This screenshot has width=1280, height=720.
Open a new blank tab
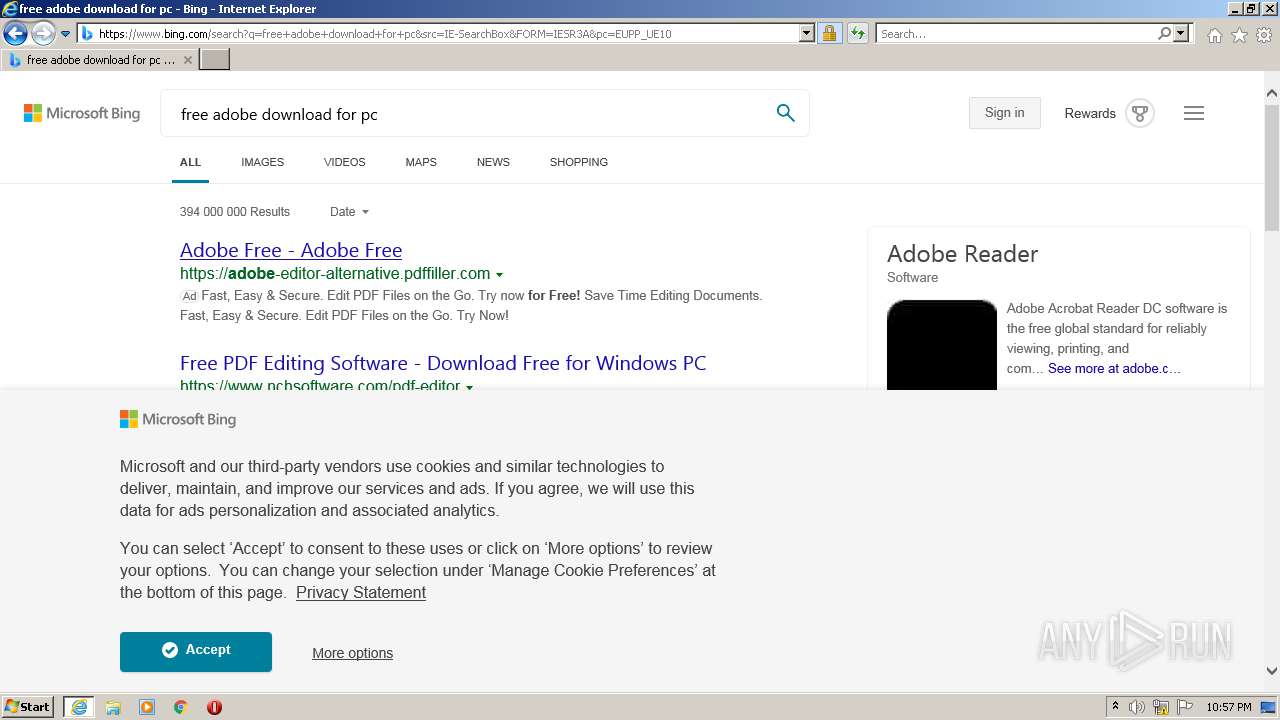[x=215, y=60]
